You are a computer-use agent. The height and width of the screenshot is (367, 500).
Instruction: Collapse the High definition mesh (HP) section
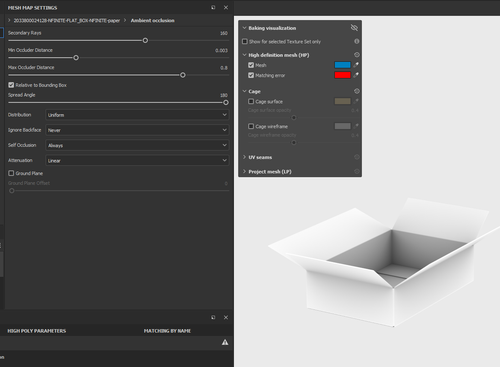coord(244,55)
